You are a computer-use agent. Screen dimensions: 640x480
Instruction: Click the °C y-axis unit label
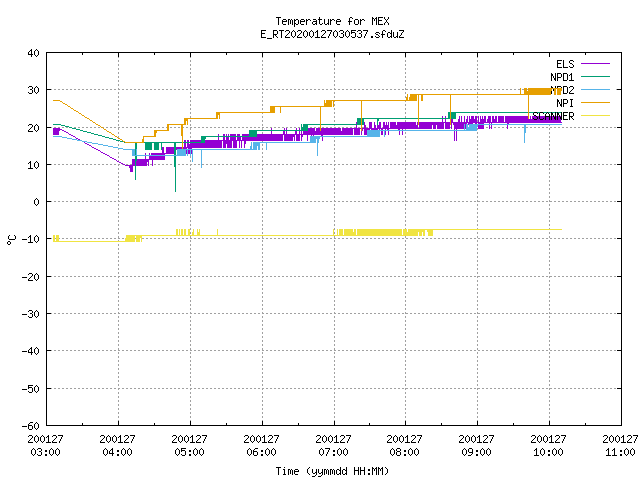(11, 240)
